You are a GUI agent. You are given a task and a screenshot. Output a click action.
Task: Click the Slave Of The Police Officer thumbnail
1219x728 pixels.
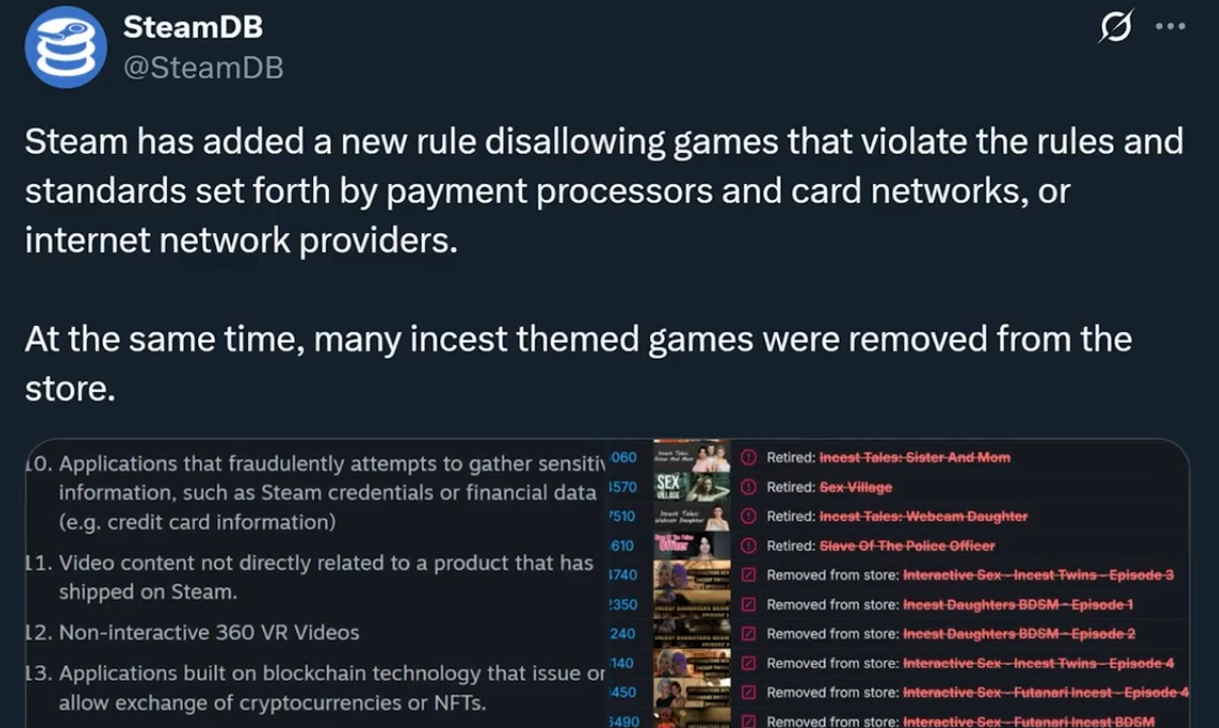(x=691, y=545)
